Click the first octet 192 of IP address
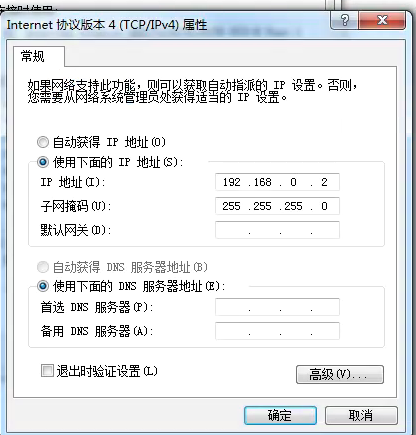The image size is (416, 435). [231, 182]
